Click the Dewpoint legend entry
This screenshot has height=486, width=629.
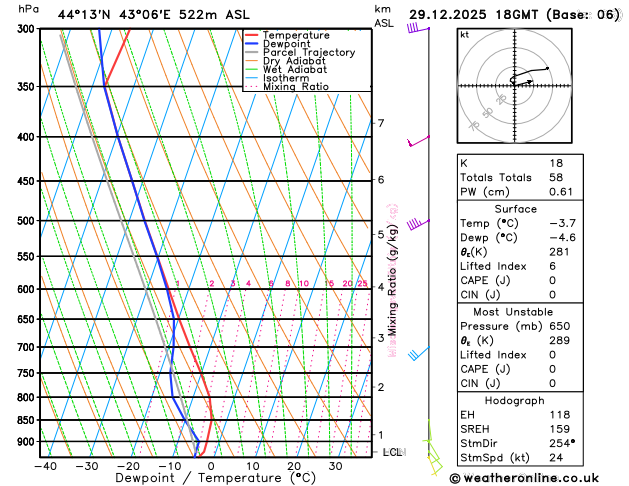[x=286, y=44]
